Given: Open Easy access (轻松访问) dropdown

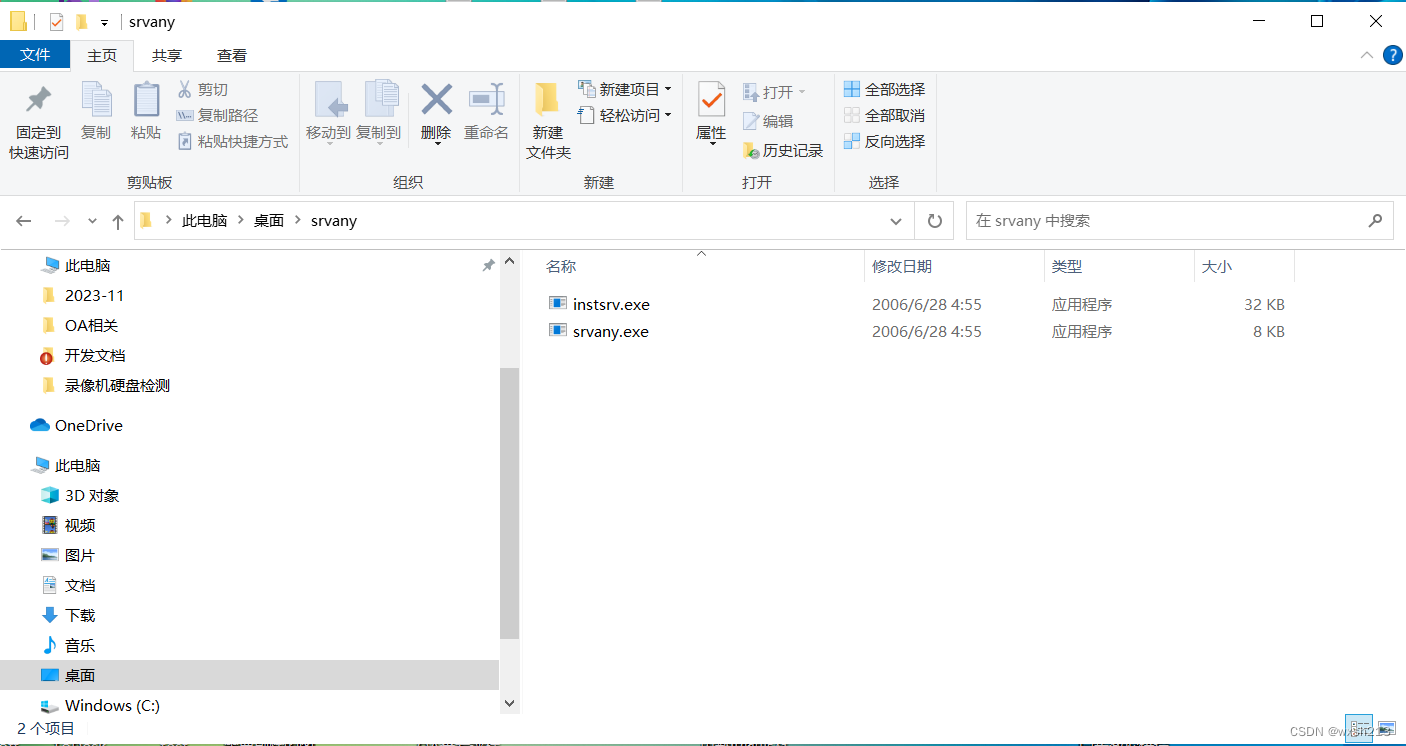Looking at the screenshot, I should (625, 115).
